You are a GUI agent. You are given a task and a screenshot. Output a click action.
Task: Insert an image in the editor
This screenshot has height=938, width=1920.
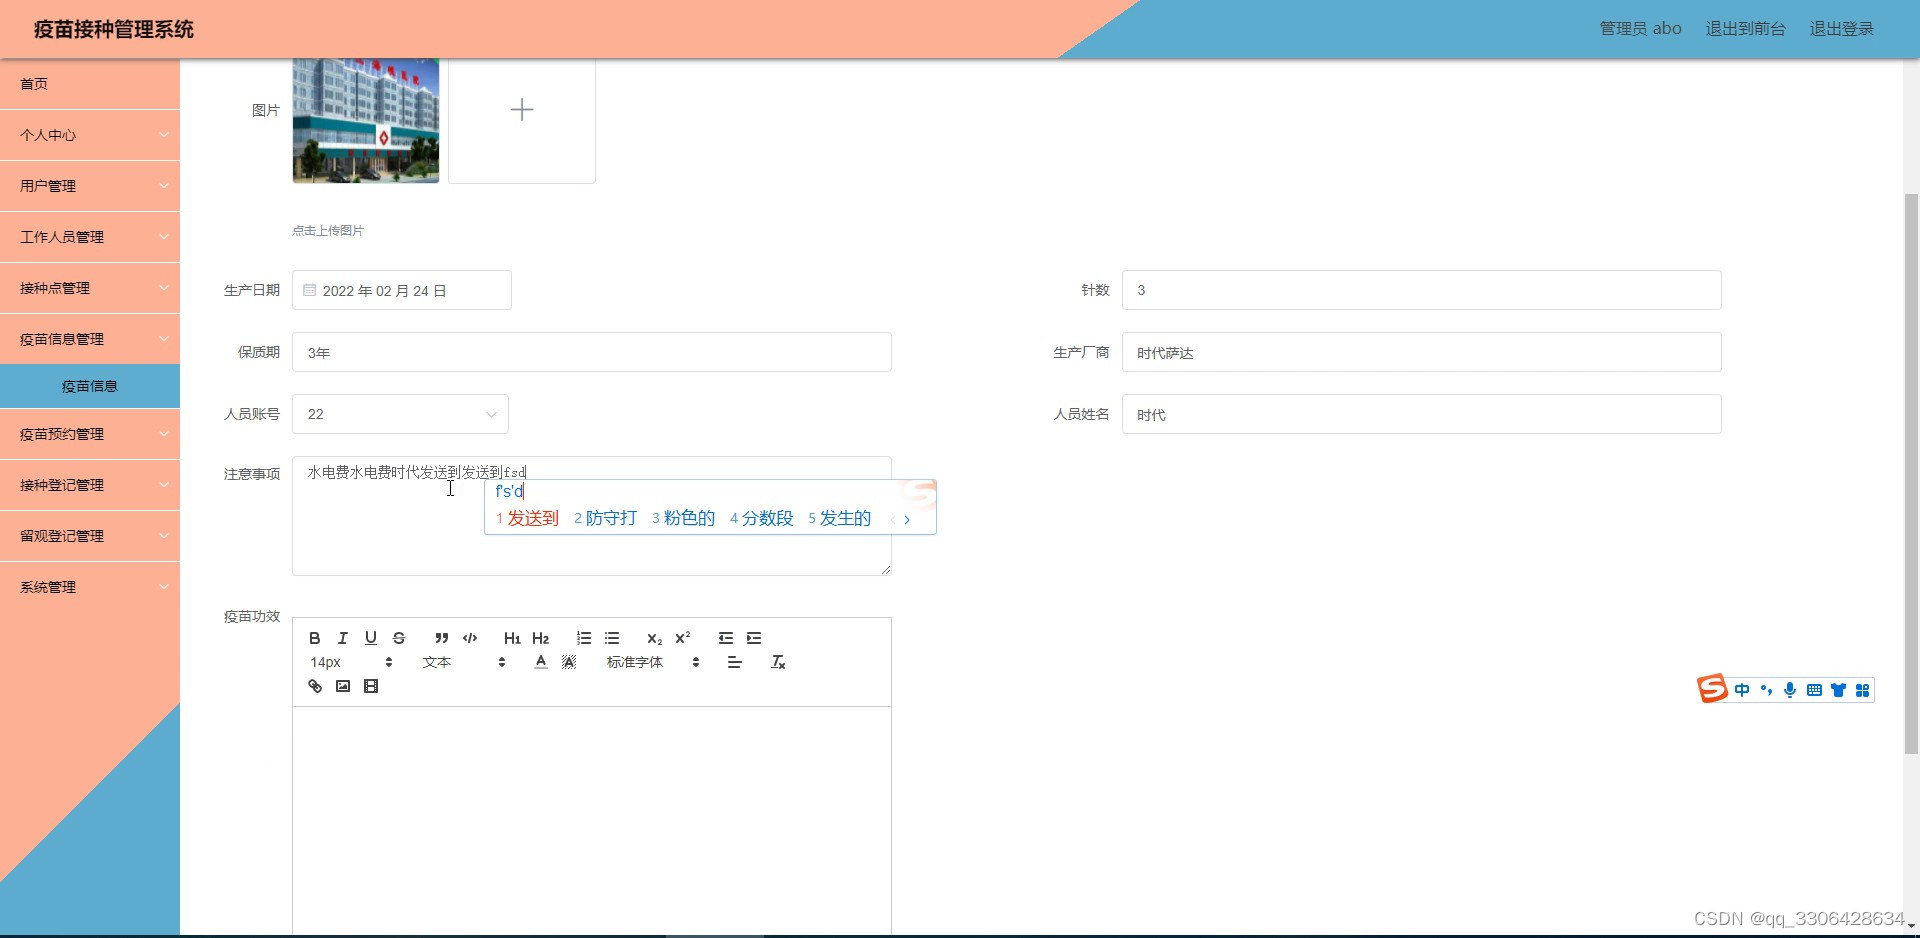[343, 686]
